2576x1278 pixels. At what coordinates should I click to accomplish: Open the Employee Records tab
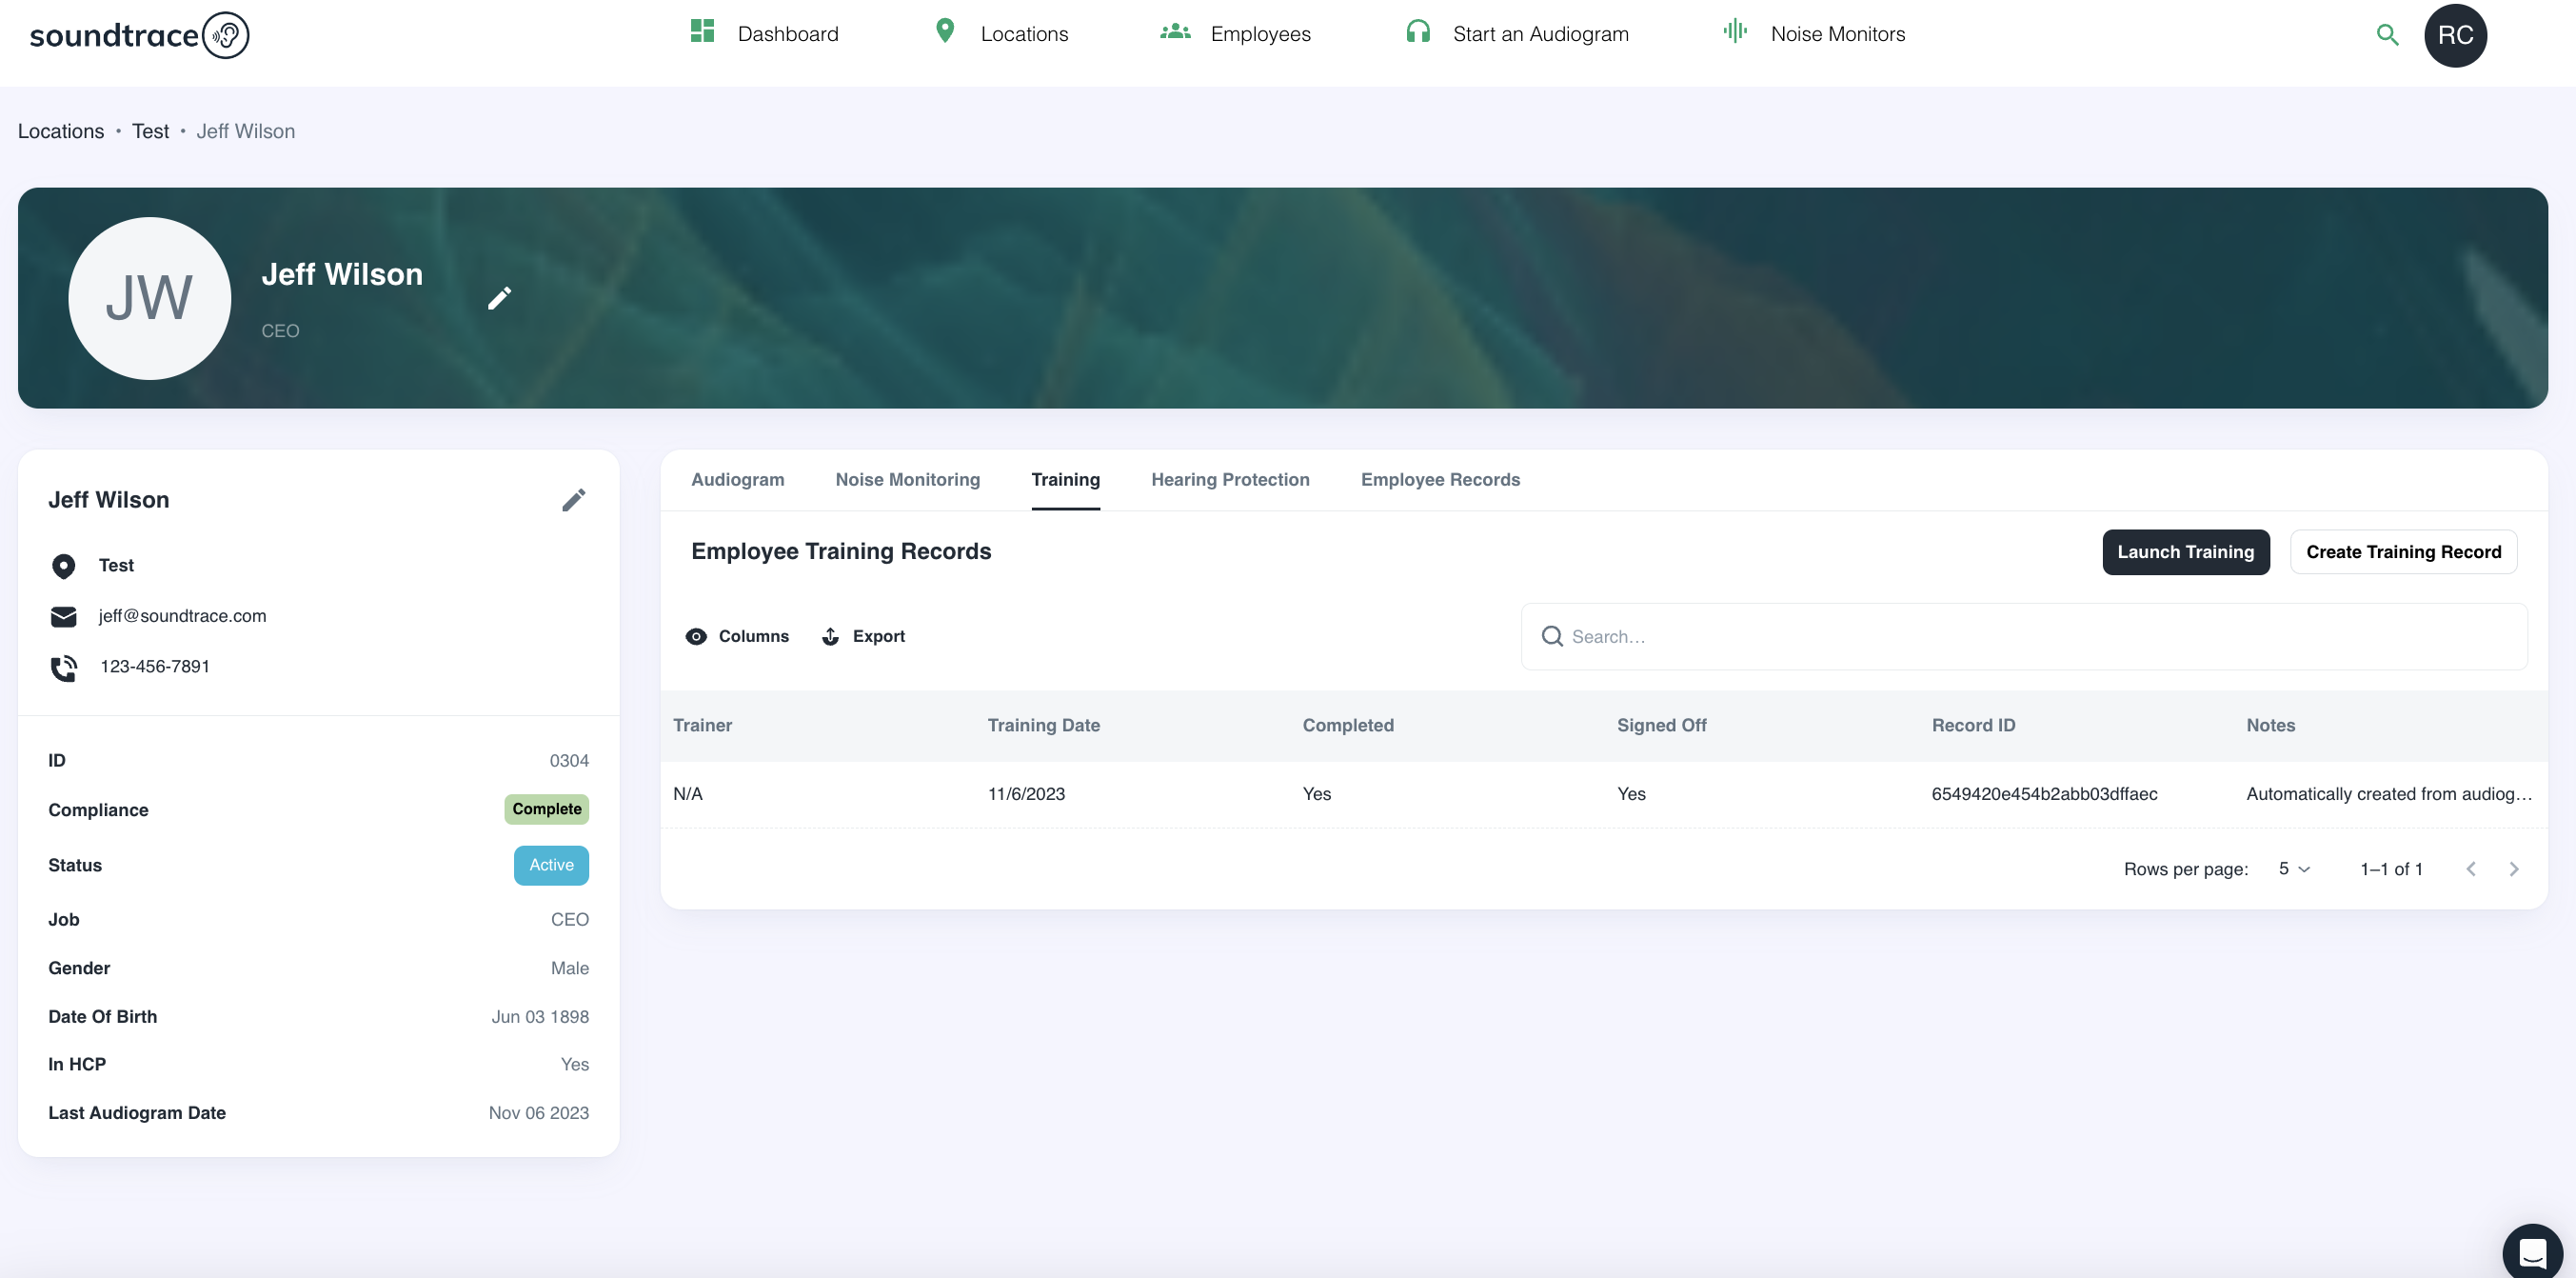tap(1439, 480)
